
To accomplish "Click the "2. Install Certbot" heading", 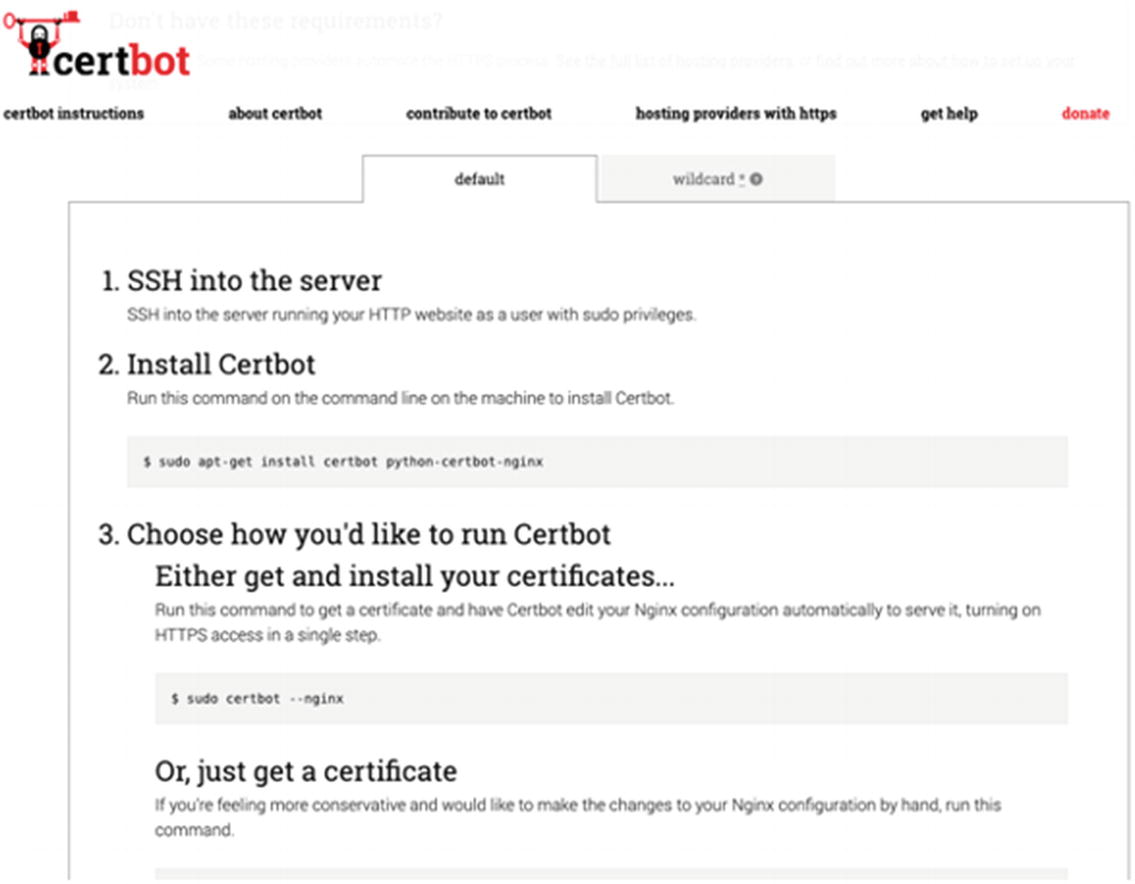I will [207, 364].
